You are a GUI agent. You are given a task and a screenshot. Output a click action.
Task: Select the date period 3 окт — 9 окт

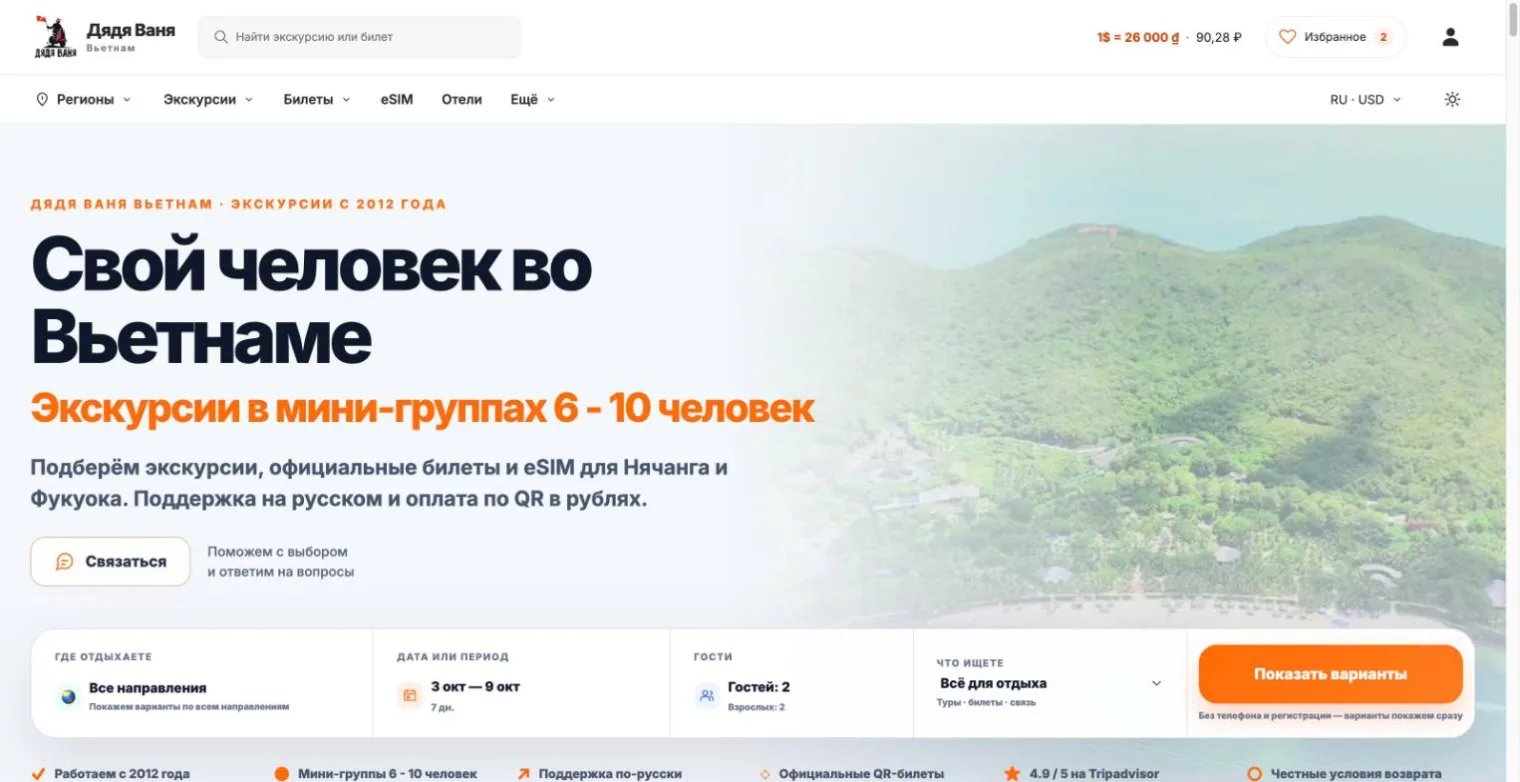coord(521,684)
